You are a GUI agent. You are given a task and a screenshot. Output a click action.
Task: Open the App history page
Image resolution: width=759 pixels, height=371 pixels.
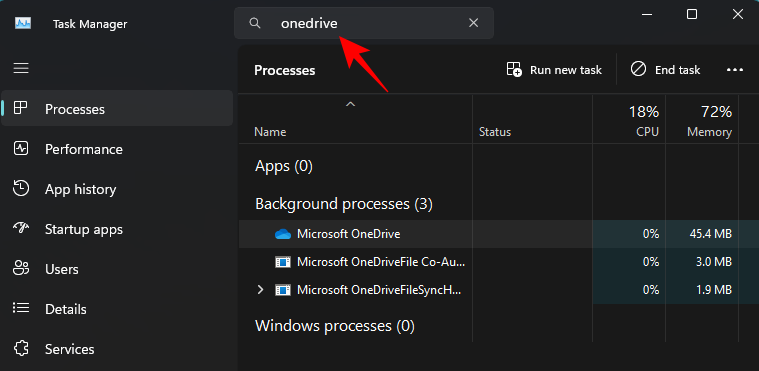[117, 189]
